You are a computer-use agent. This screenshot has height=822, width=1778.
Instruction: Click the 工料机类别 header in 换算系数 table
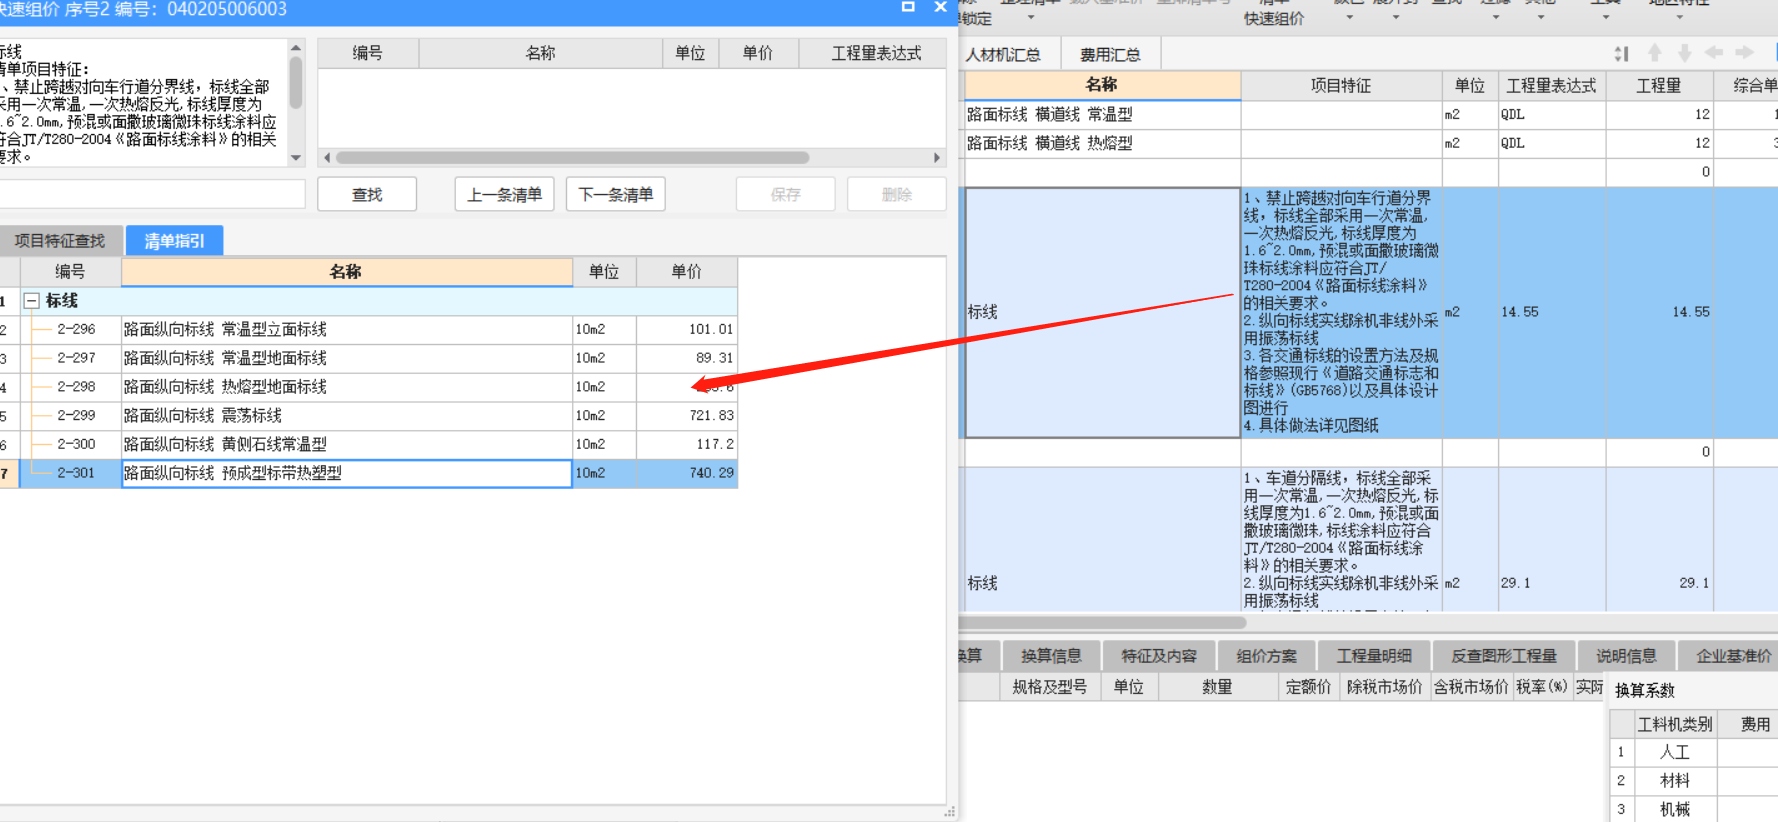point(1675,724)
